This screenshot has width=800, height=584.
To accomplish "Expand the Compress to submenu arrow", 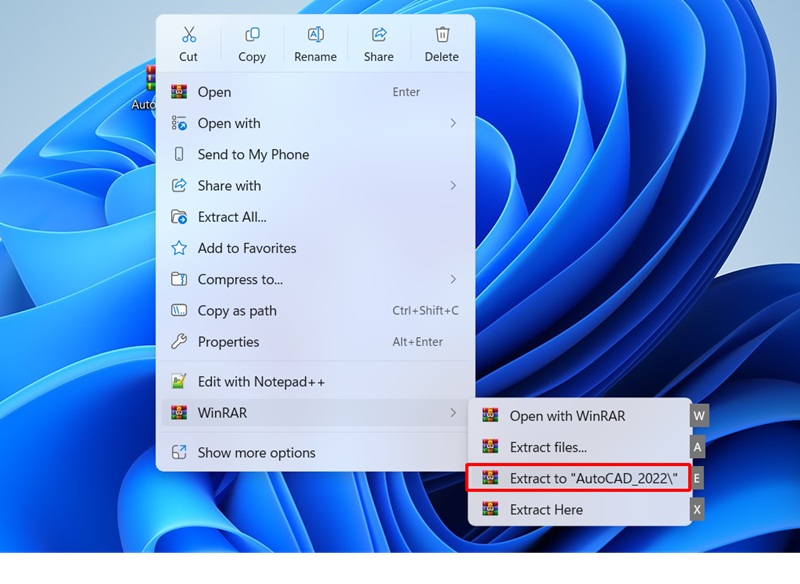I will 453,279.
